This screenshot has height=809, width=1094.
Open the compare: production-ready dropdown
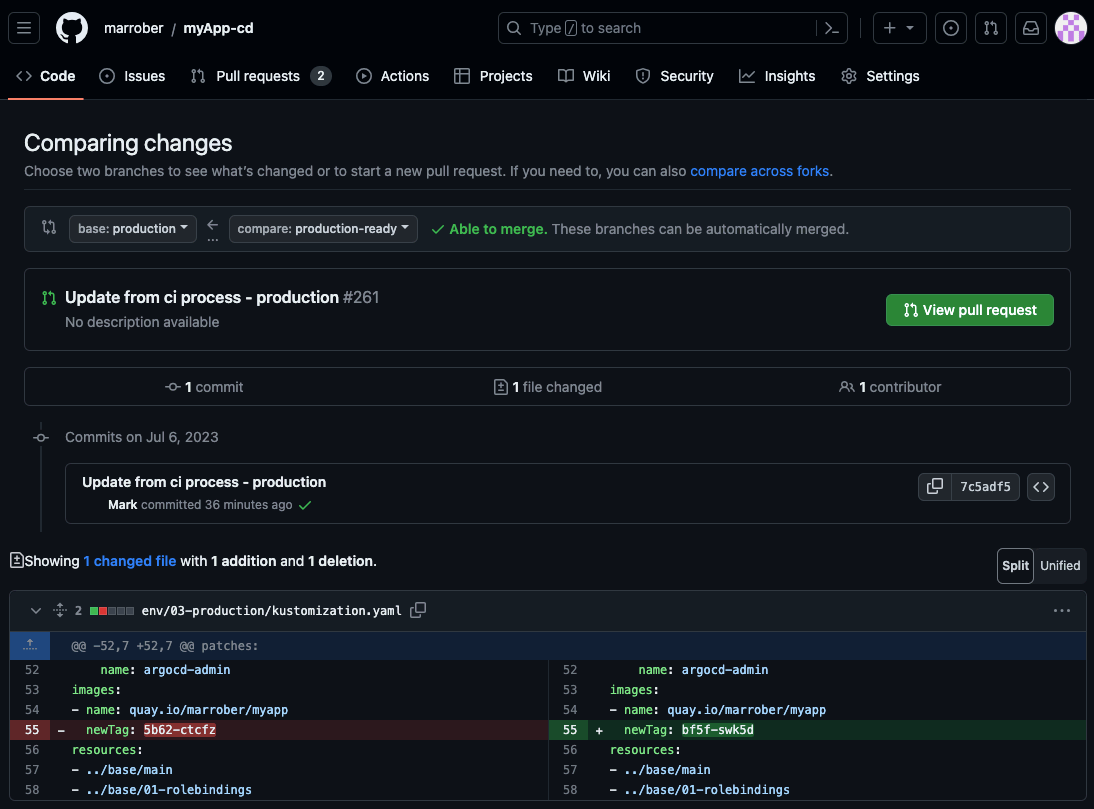(323, 228)
